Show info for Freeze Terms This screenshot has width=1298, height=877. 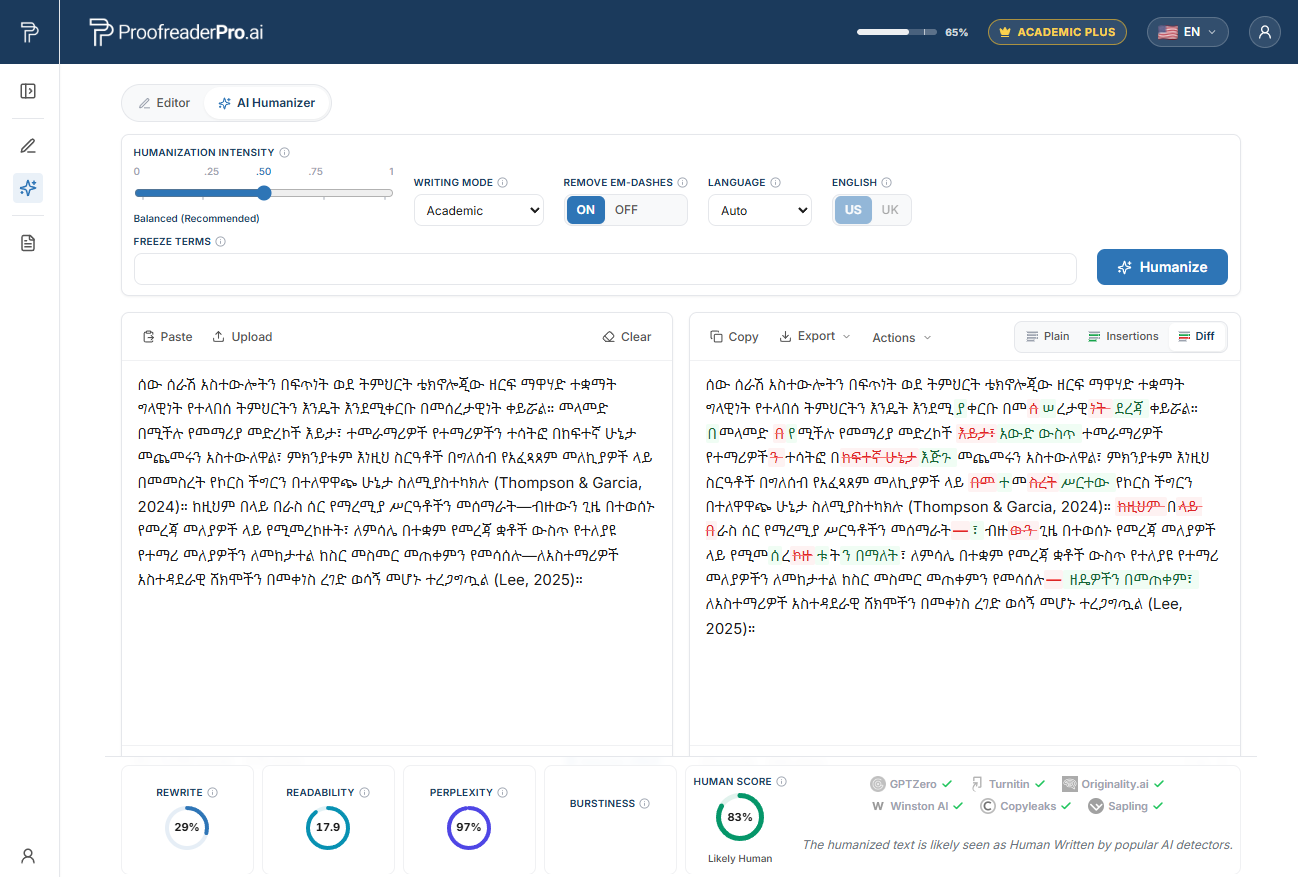(x=221, y=242)
